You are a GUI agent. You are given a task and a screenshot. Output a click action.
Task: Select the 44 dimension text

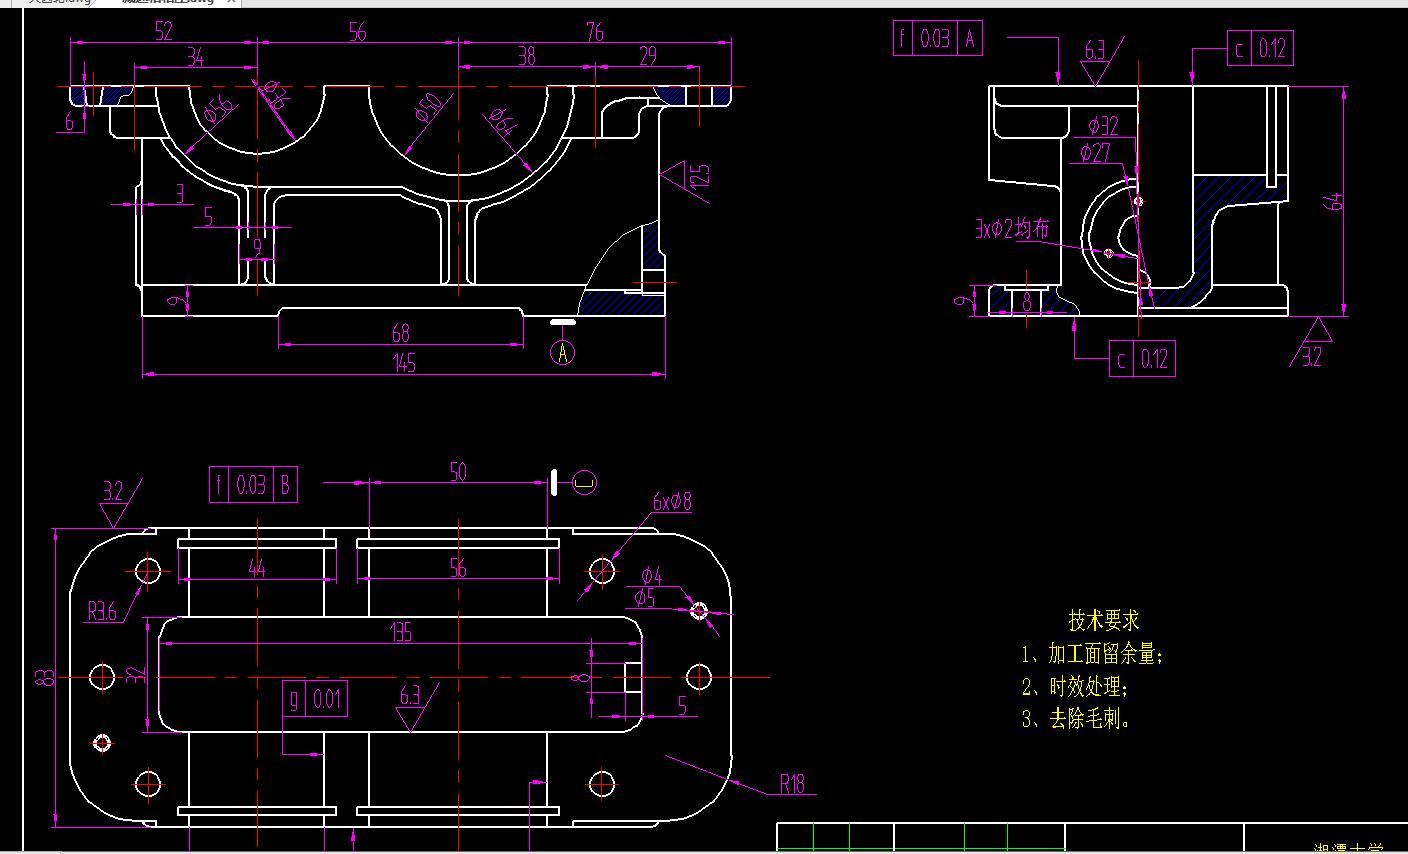coord(257,568)
